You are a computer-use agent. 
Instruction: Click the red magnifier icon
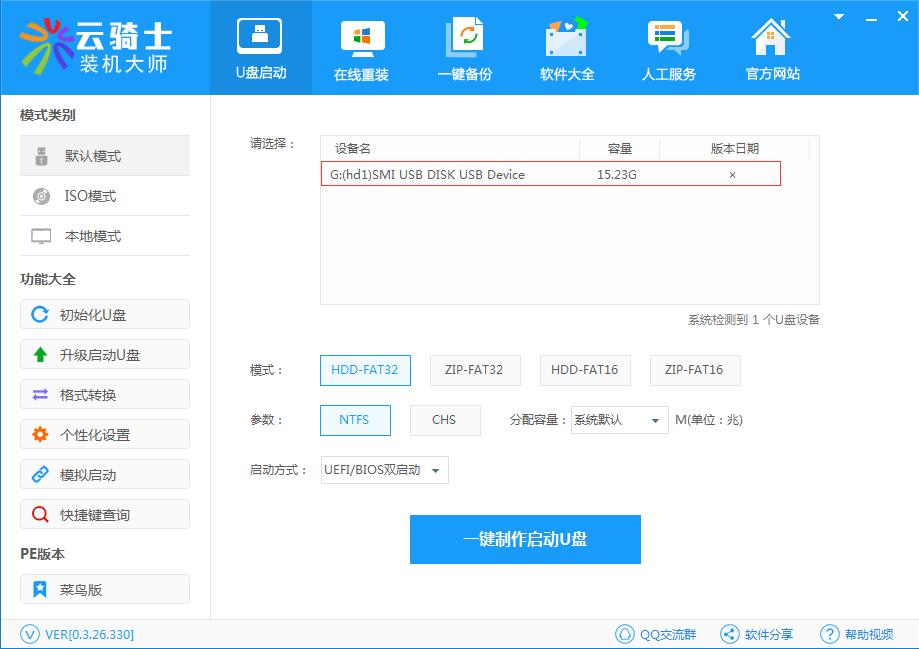coord(40,514)
